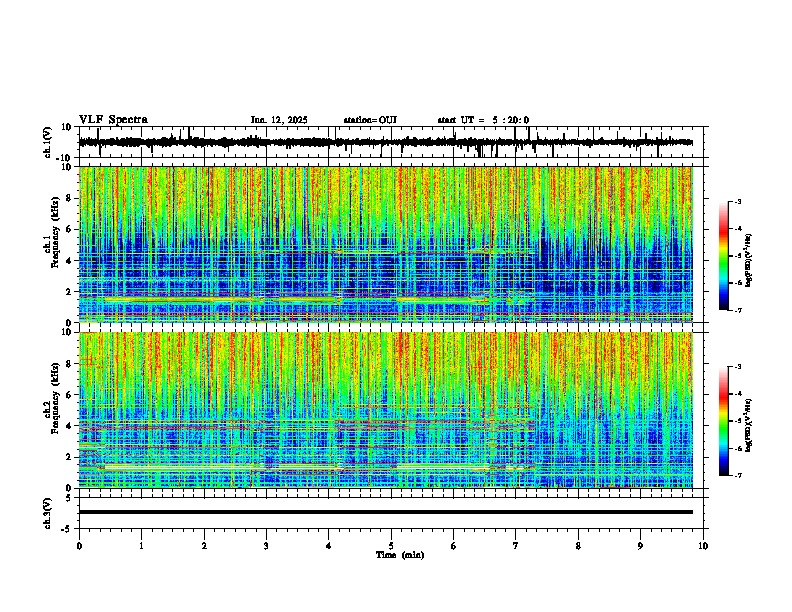Click time axis tick label '9'

640,546
